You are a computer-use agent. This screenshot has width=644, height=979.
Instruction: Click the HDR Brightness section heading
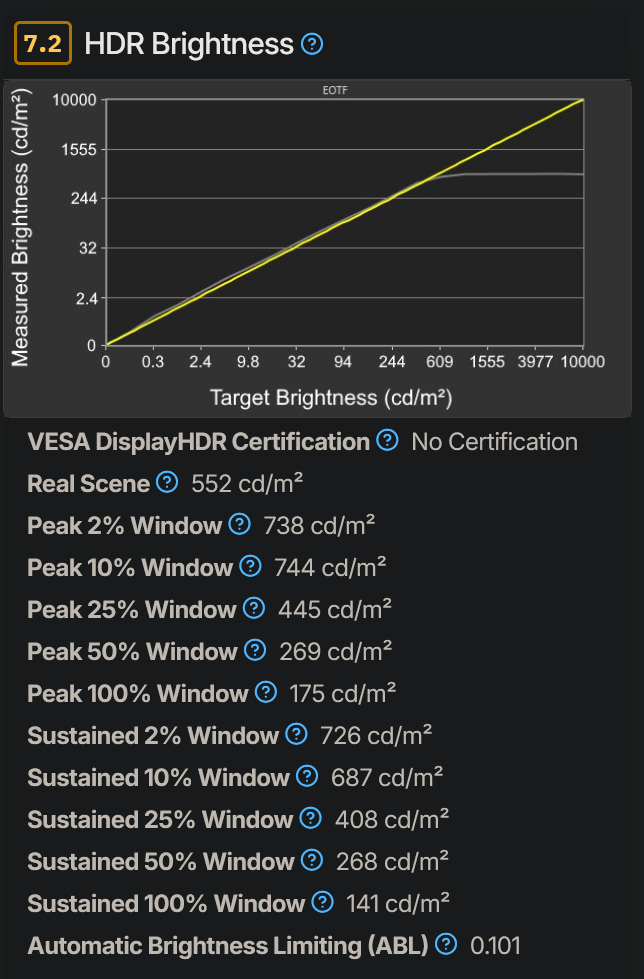(x=190, y=44)
